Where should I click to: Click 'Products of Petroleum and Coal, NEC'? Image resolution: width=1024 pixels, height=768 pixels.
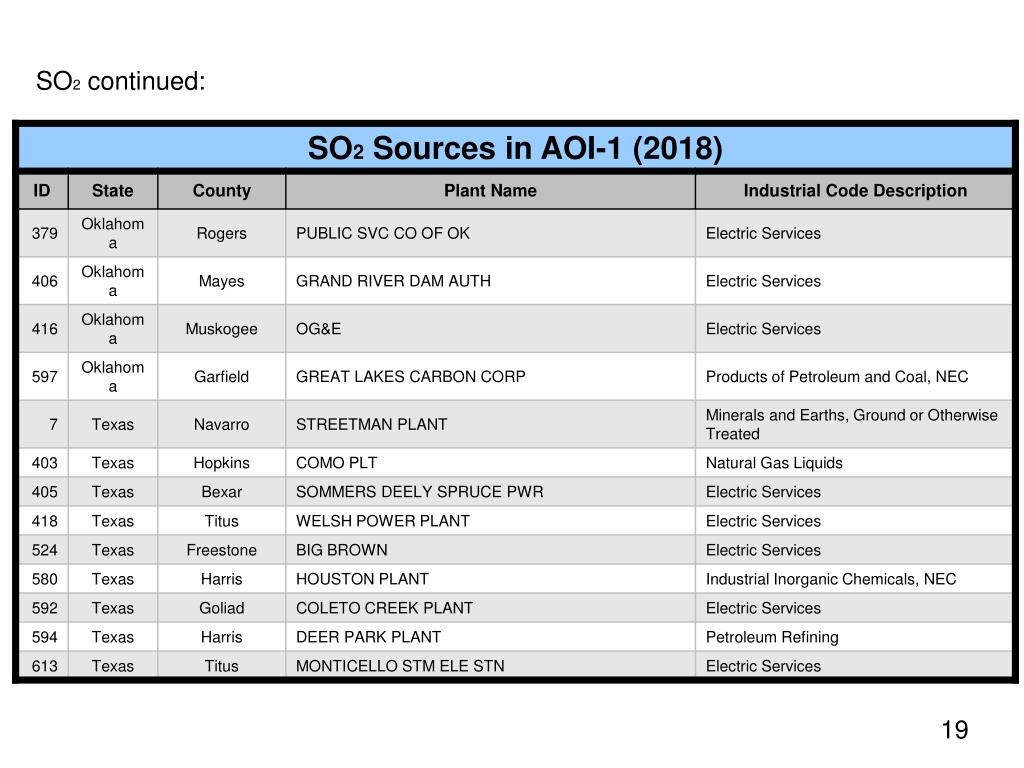click(x=837, y=377)
